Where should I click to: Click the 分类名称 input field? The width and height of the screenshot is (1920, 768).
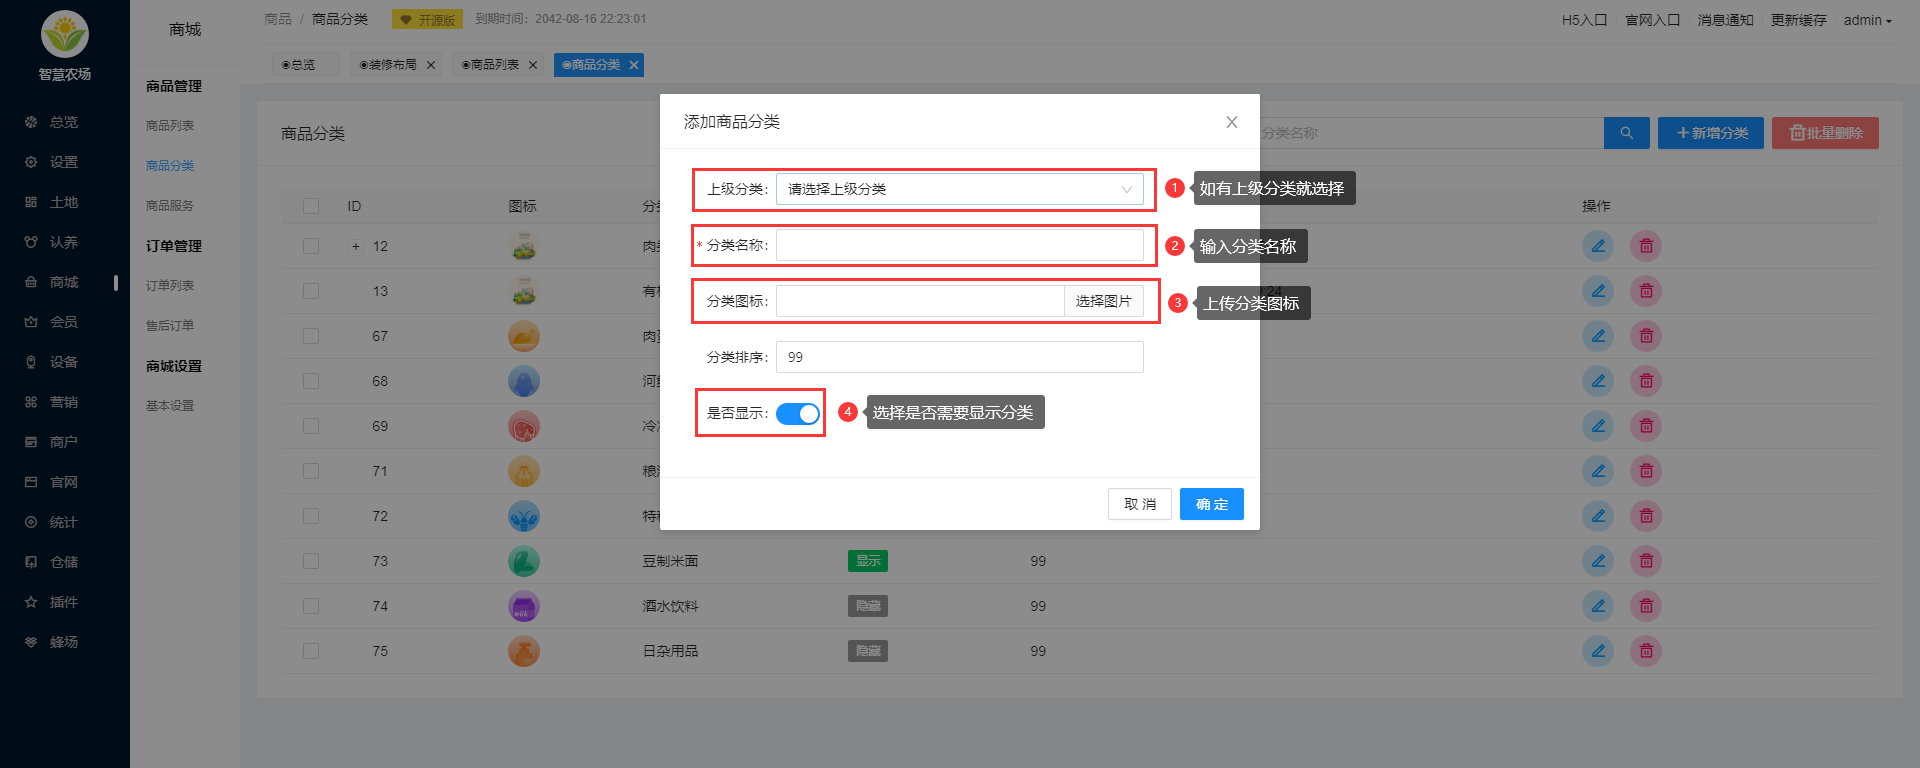[959, 245]
